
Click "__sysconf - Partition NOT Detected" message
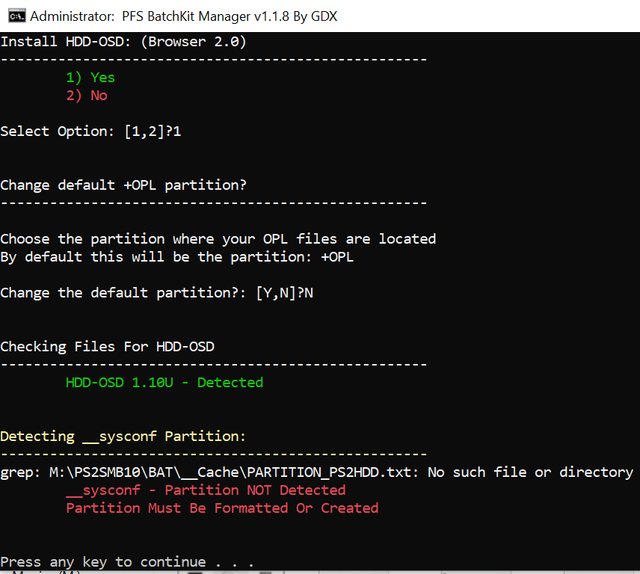tap(206, 490)
